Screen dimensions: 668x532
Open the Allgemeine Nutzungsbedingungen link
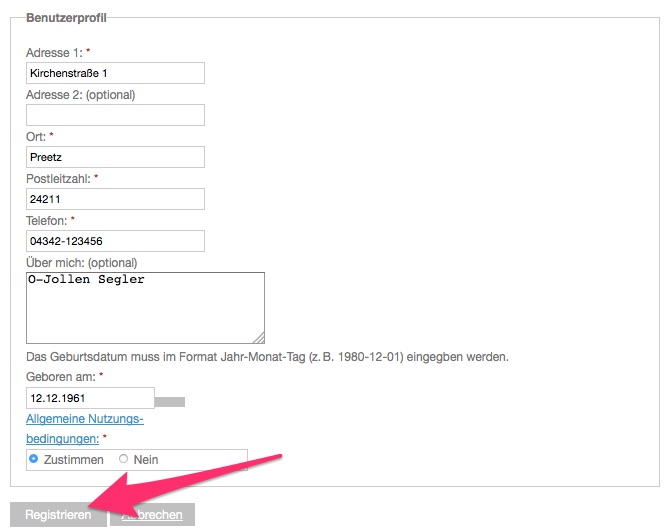click(85, 428)
